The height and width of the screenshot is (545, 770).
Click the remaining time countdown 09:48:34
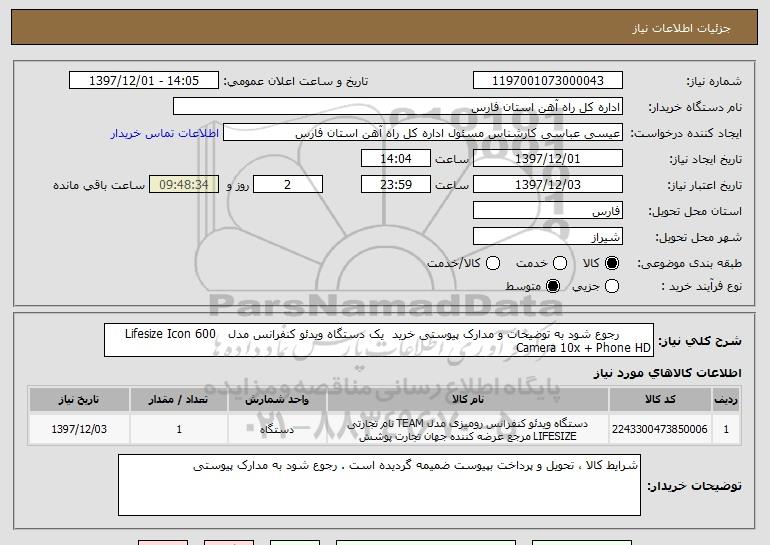[x=184, y=185]
